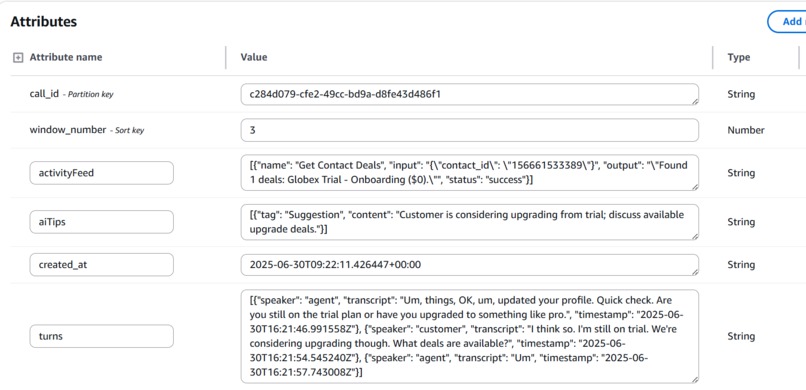Click the String type in call_id row
The width and height of the screenshot is (806, 390).
tap(741, 94)
